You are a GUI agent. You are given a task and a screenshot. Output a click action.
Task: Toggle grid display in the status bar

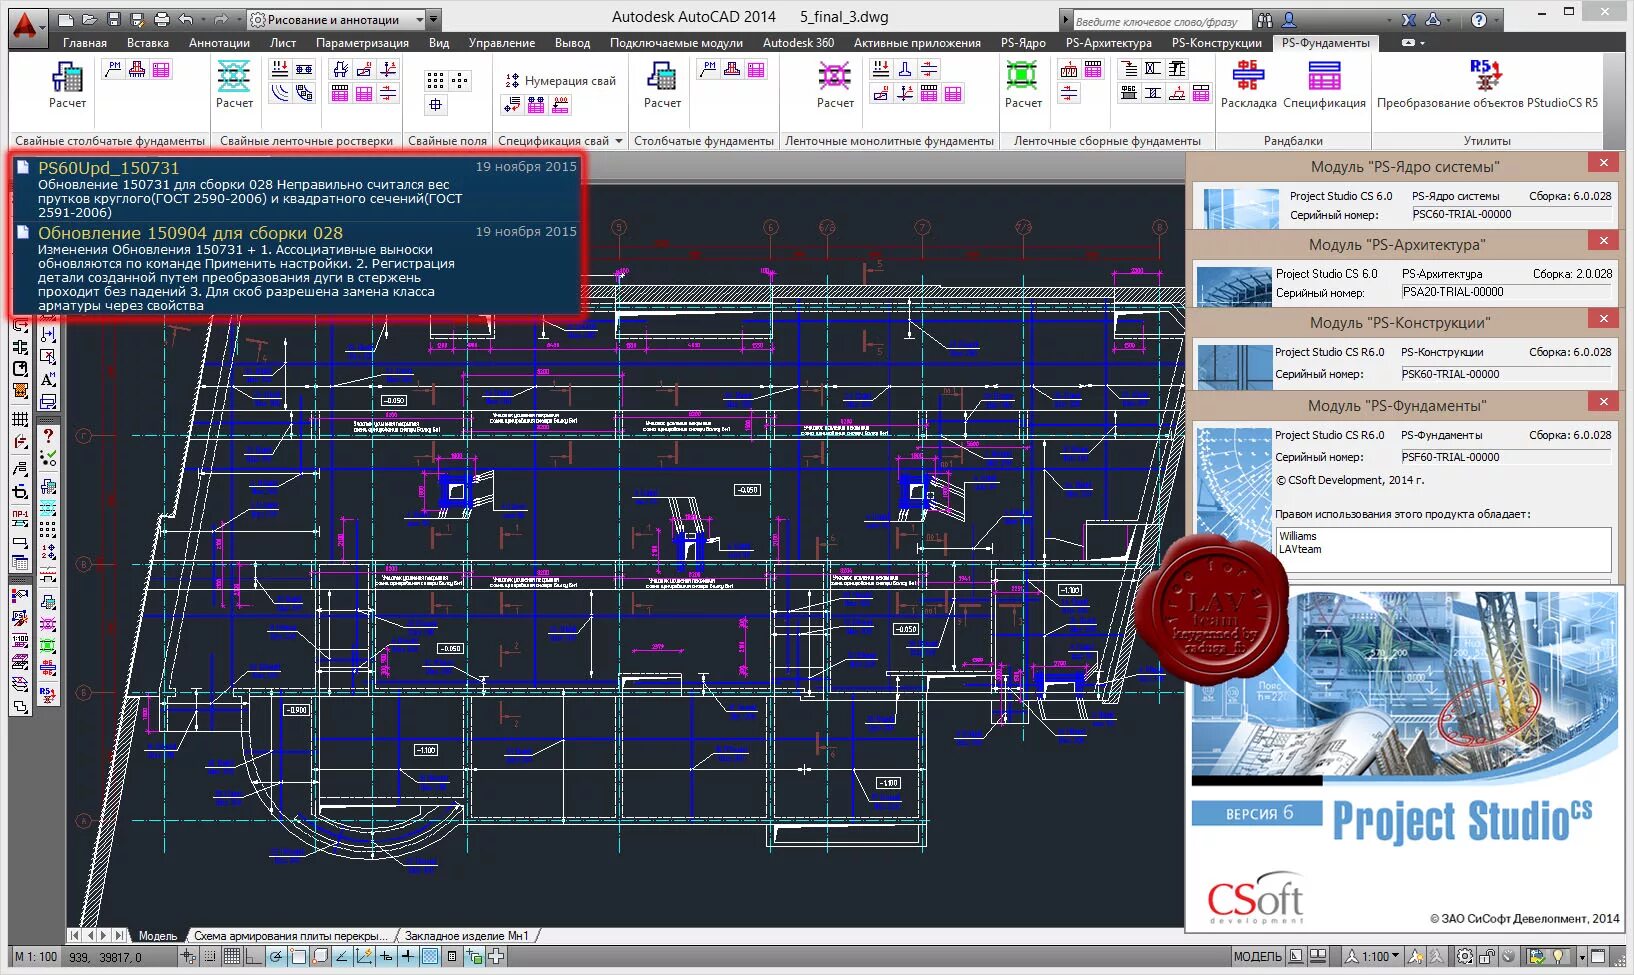(x=232, y=956)
